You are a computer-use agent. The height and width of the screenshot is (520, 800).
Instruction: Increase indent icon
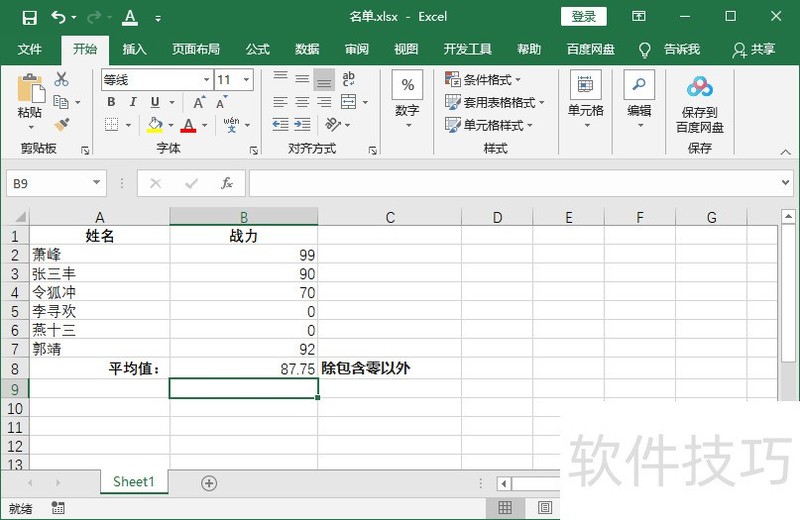302,125
